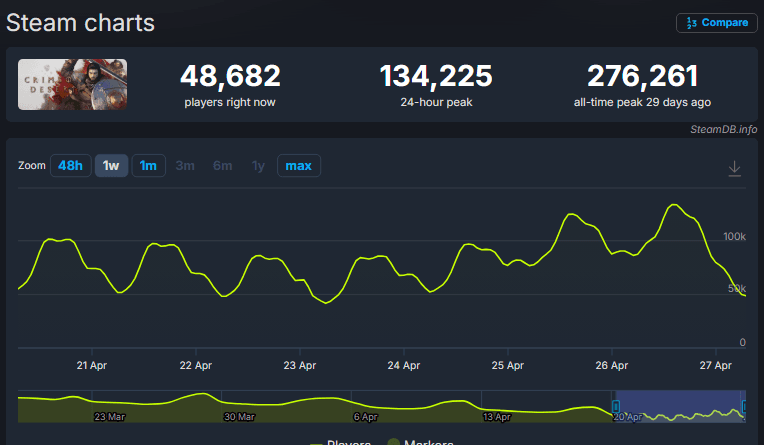
Task: Choose the 6m zoom option
Action: pos(222,166)
